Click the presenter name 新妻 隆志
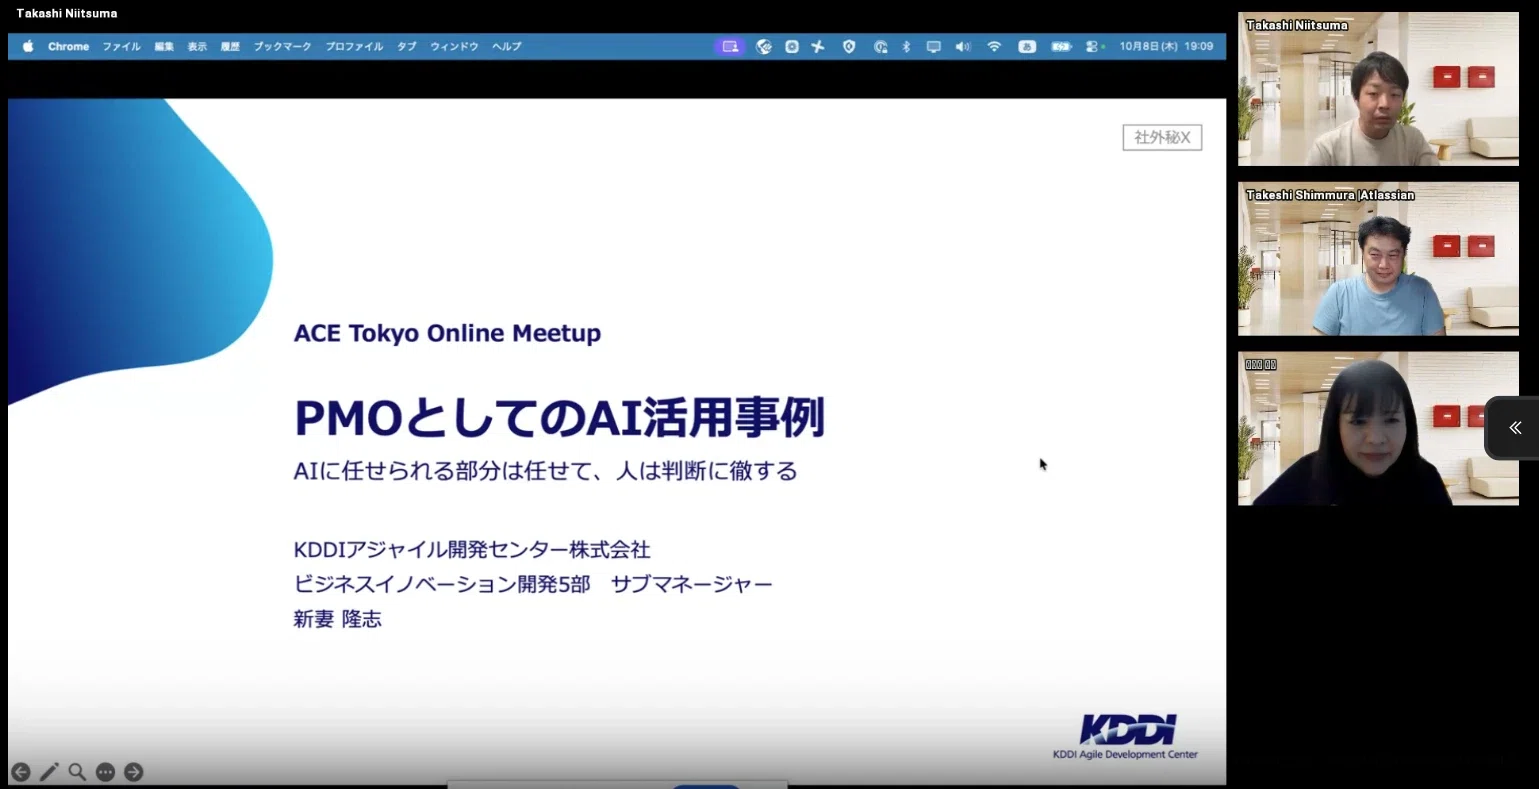This screenshot has height=789, width=1539. 337,619
